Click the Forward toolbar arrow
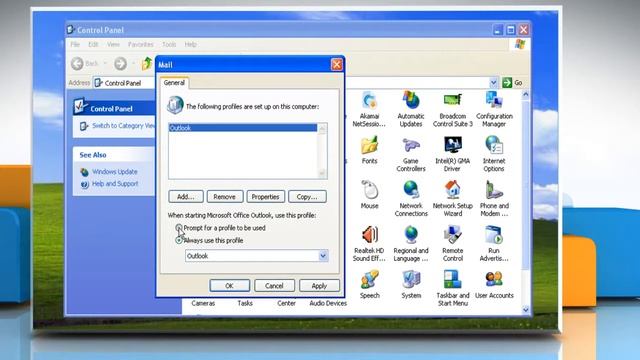The width and height of the screenshot is (640, 360). tap(120, 64)
